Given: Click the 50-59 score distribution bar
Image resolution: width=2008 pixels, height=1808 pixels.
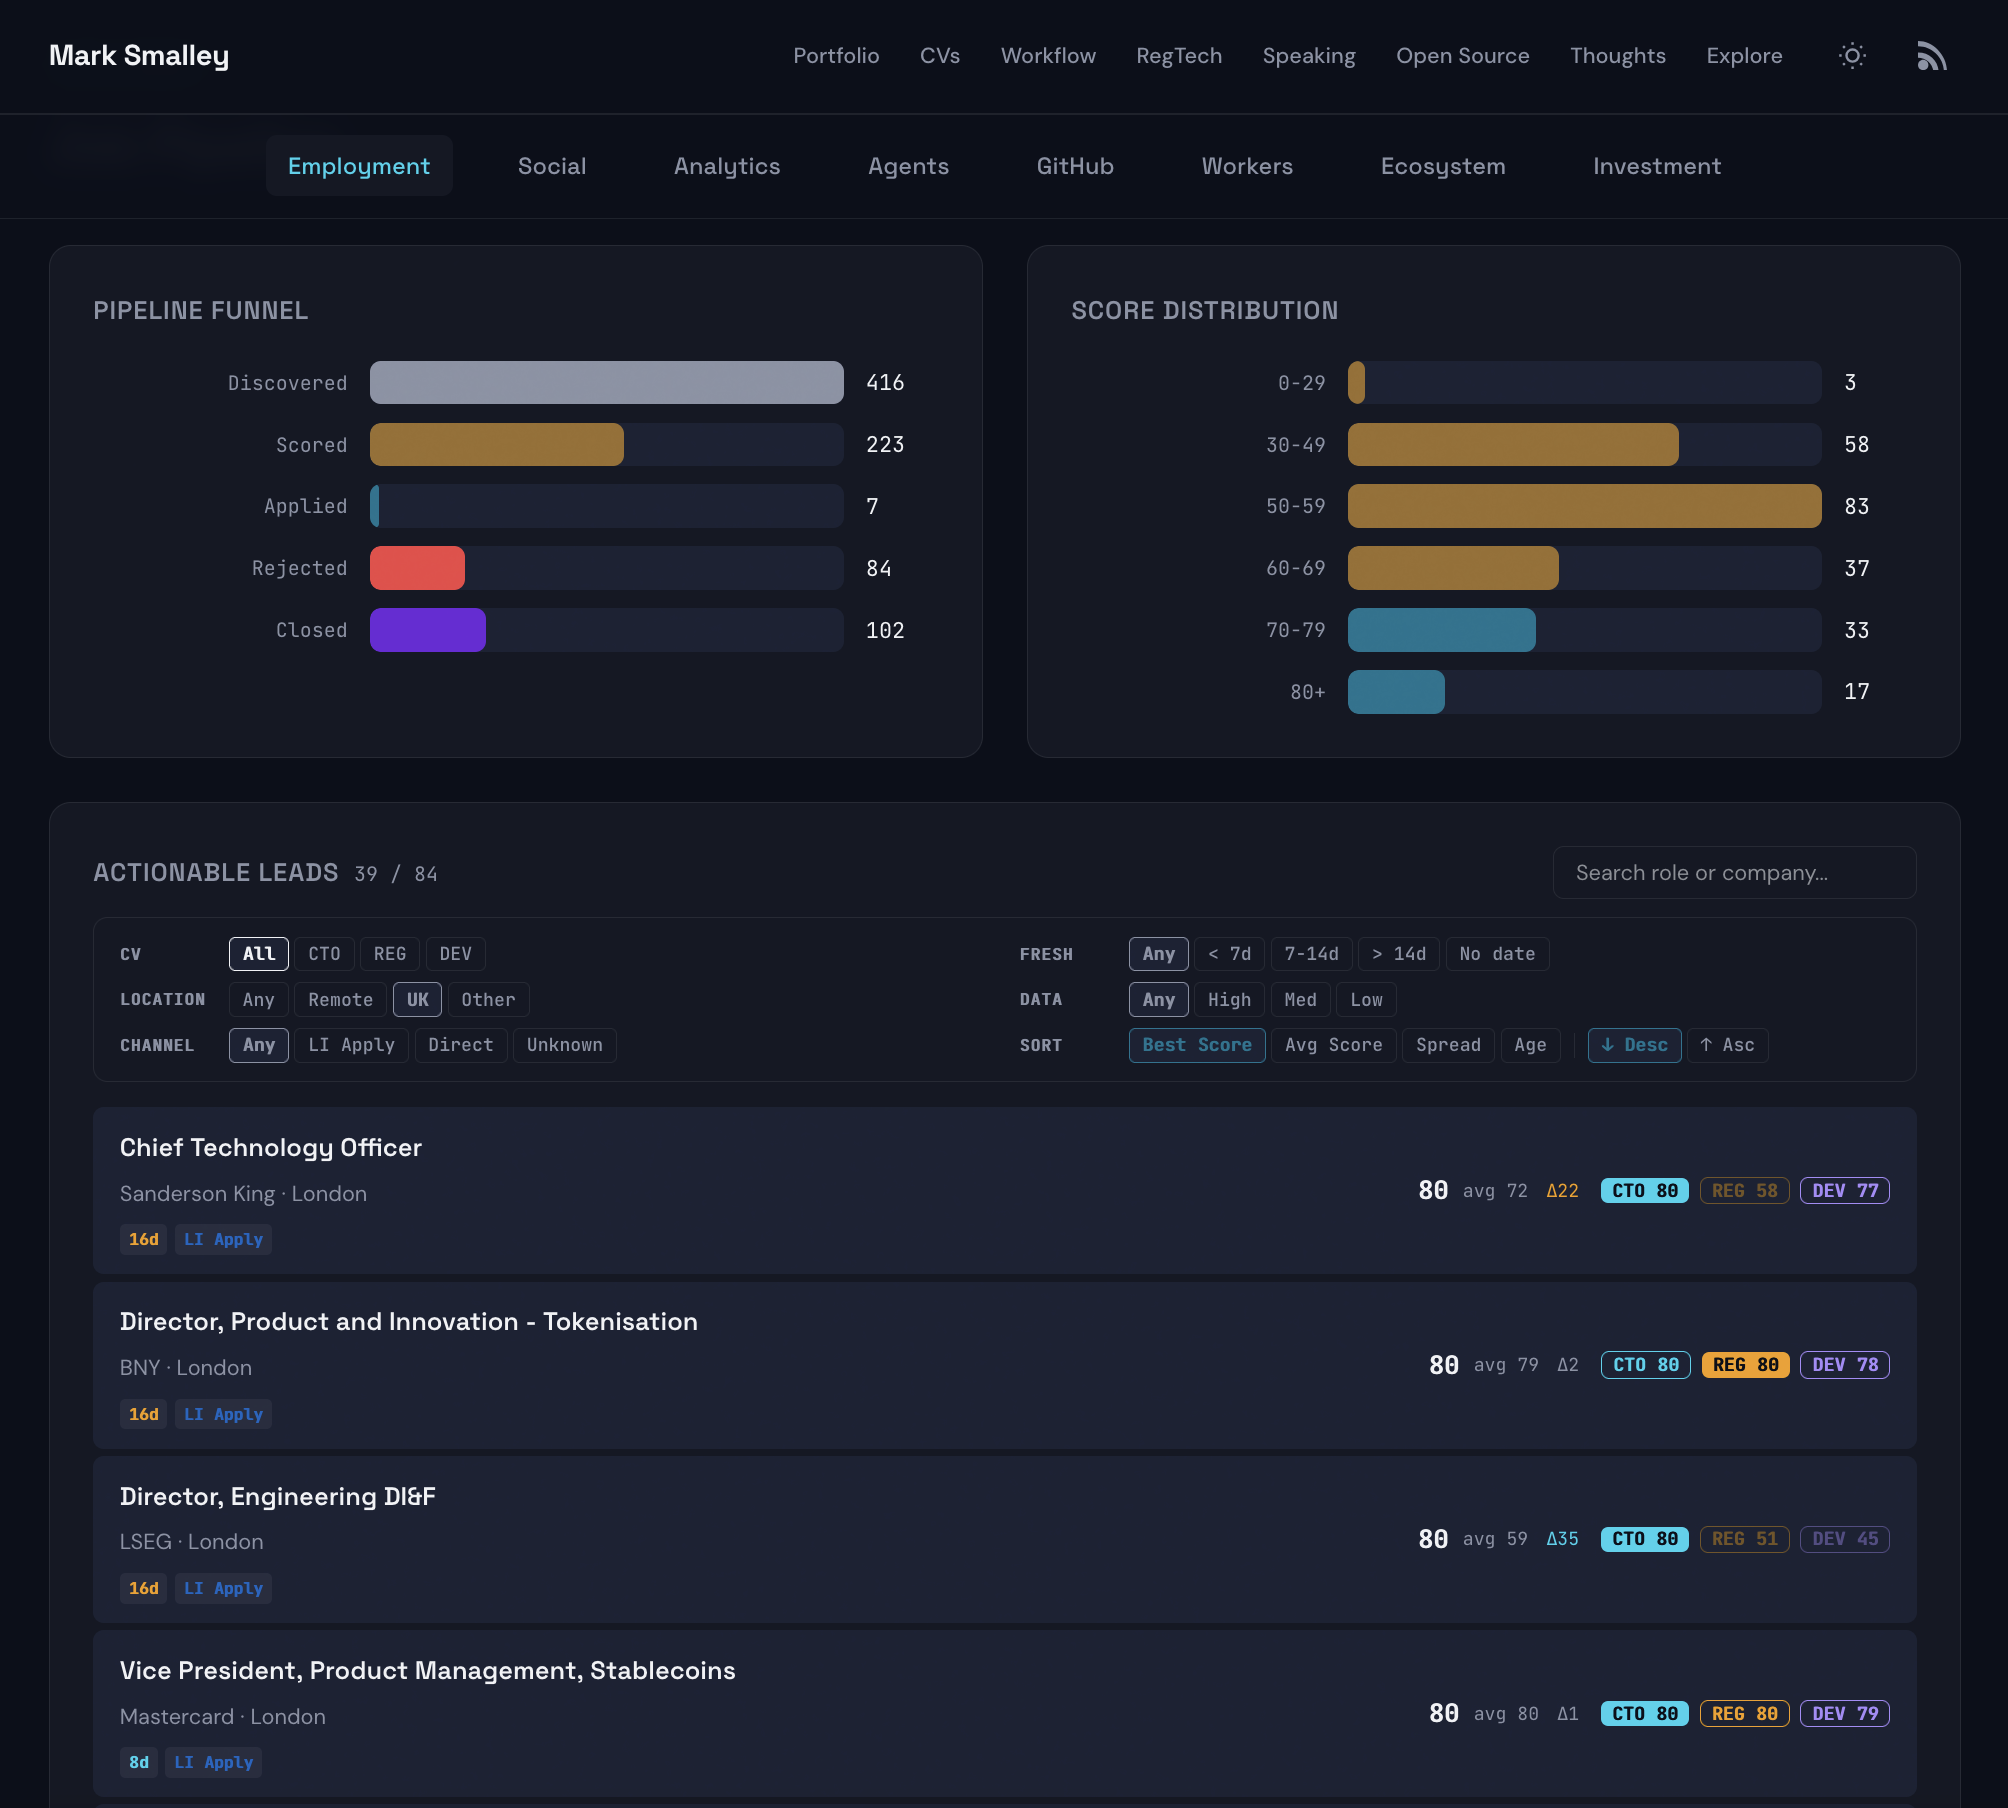Looking at the screenshot, I should click(x=1584, y=506).
